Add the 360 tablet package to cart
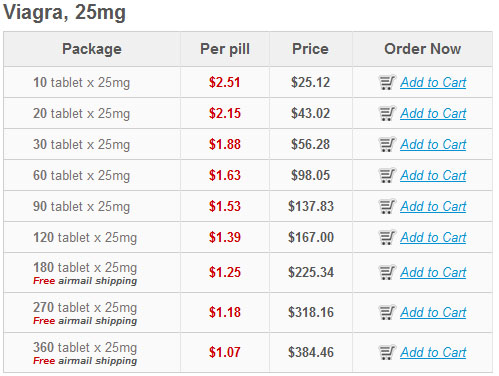 [x=433, y=352]
